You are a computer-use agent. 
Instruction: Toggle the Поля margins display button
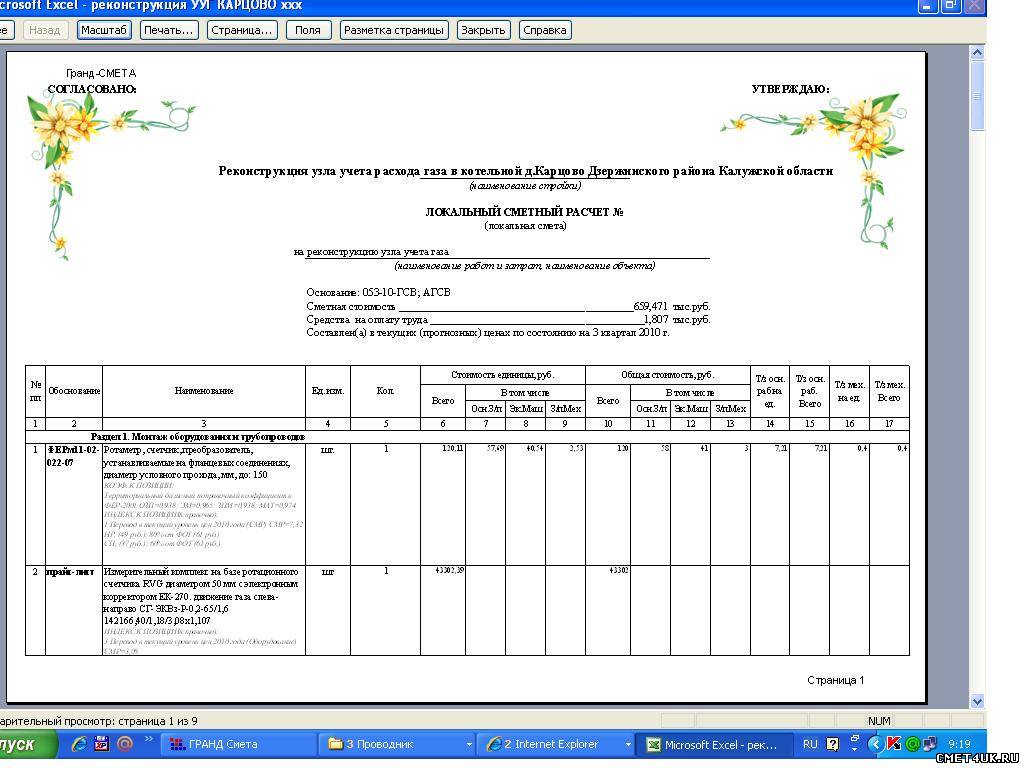308,30
